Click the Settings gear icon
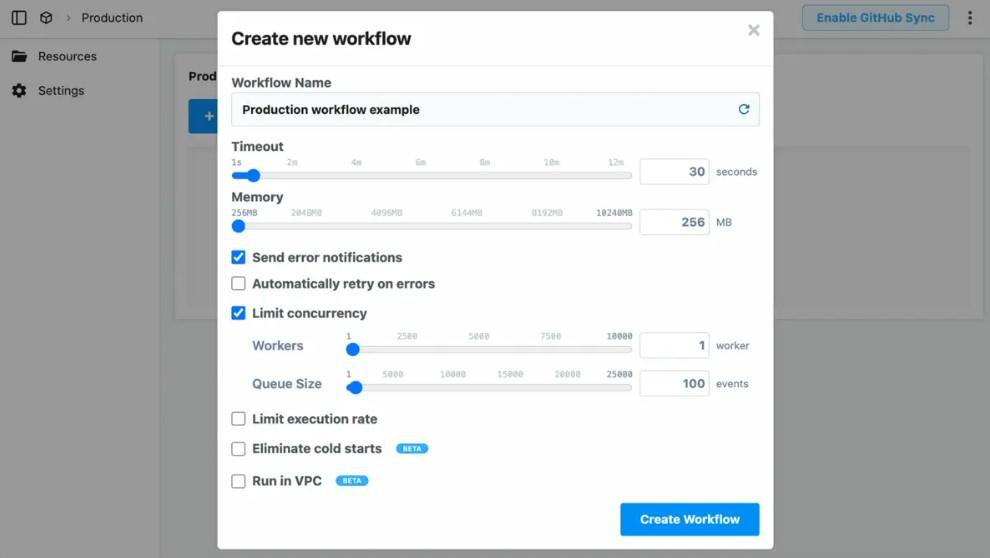Viewport: 990px width, 558px height. (x=19, y=91)
